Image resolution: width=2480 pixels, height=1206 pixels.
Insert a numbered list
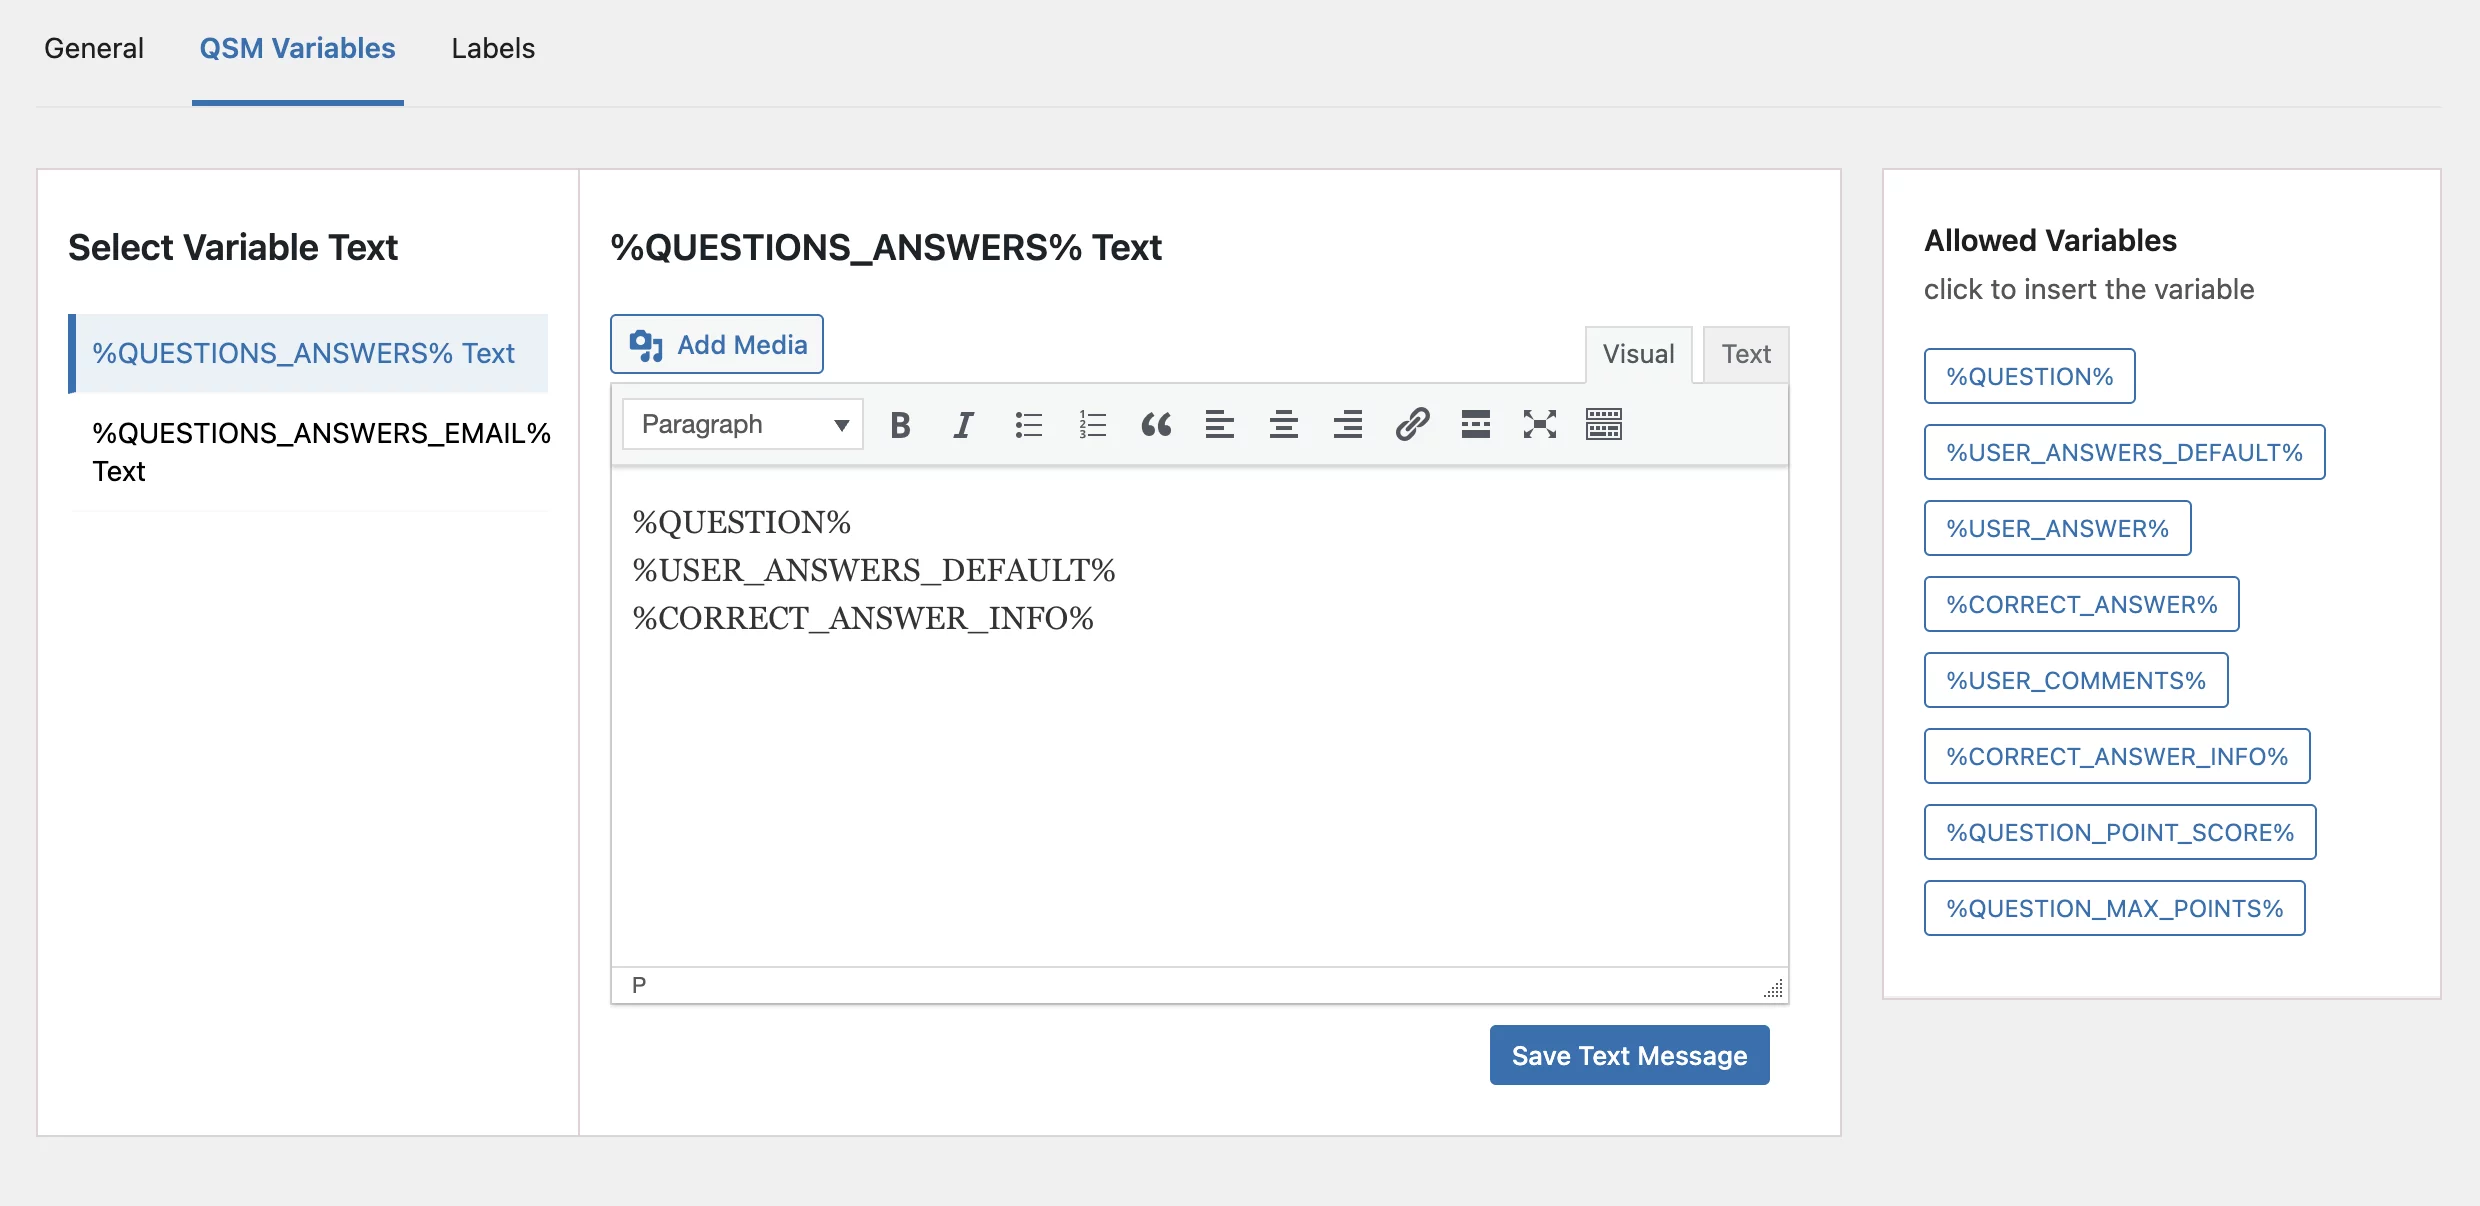tap(1092, 425)
